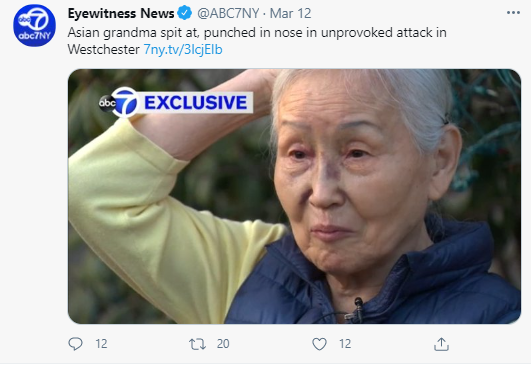Click the like count beside the heart
The image size is (531, 368).
tap(345, 344)
